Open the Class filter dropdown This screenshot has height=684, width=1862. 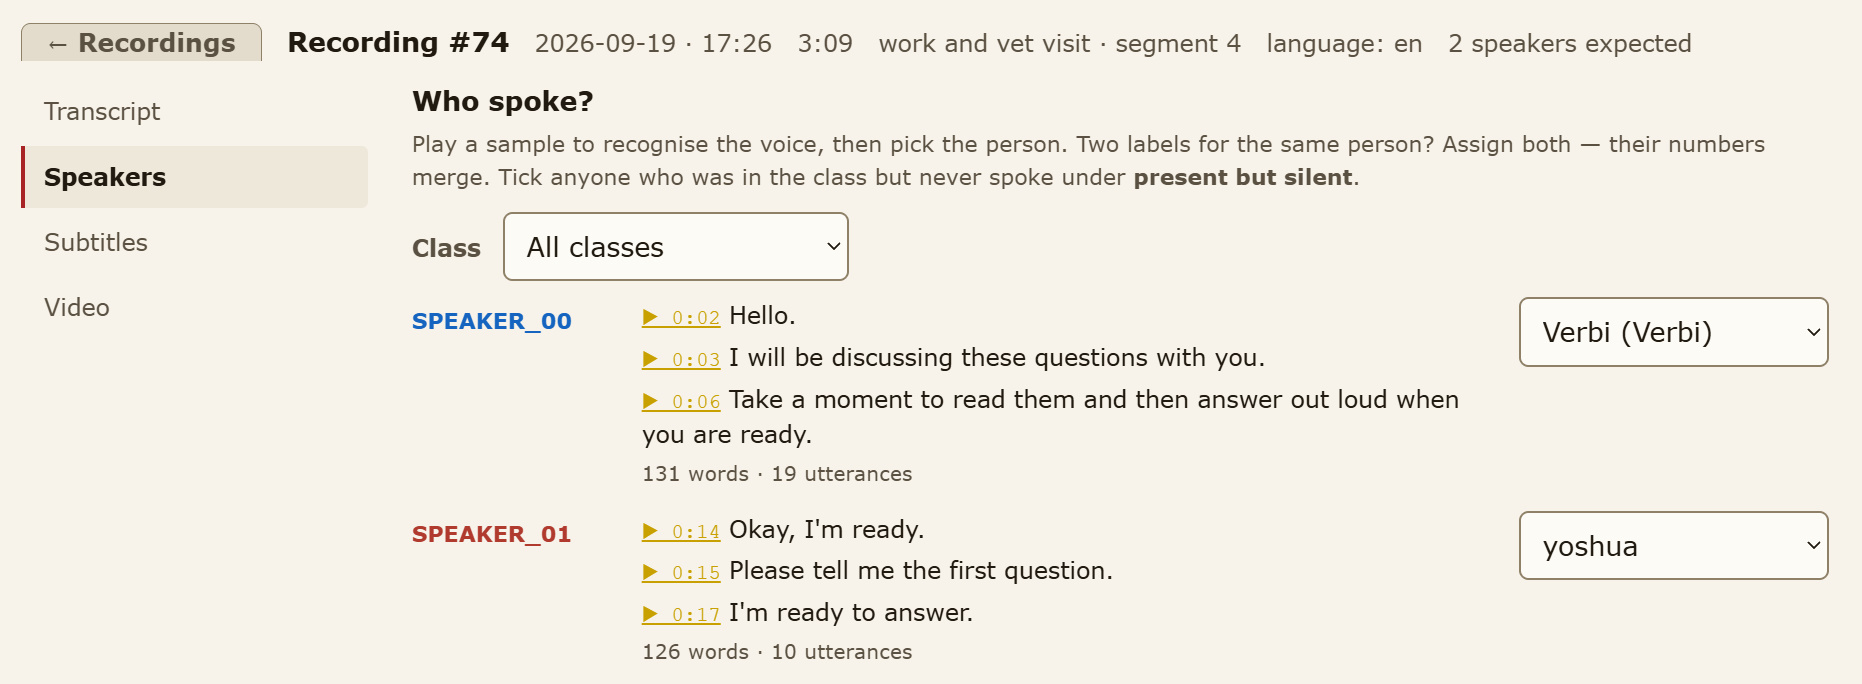click(x=676, y=247)
